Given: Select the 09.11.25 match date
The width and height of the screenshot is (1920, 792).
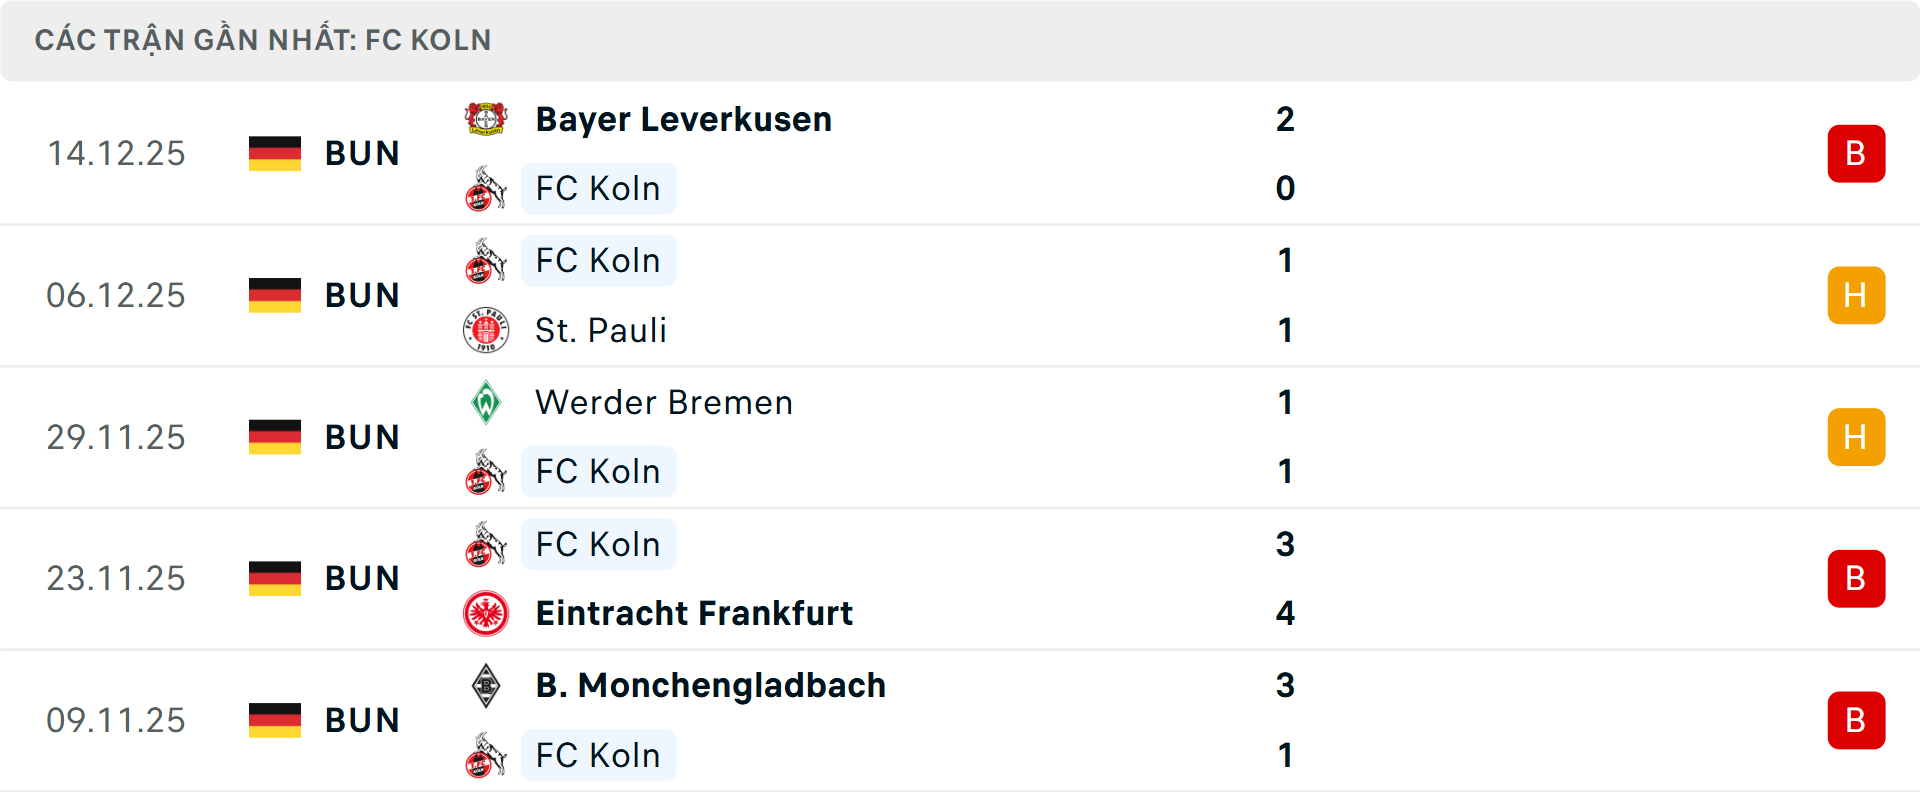Looking at the screenshot, I should click(x=116, y=720).
